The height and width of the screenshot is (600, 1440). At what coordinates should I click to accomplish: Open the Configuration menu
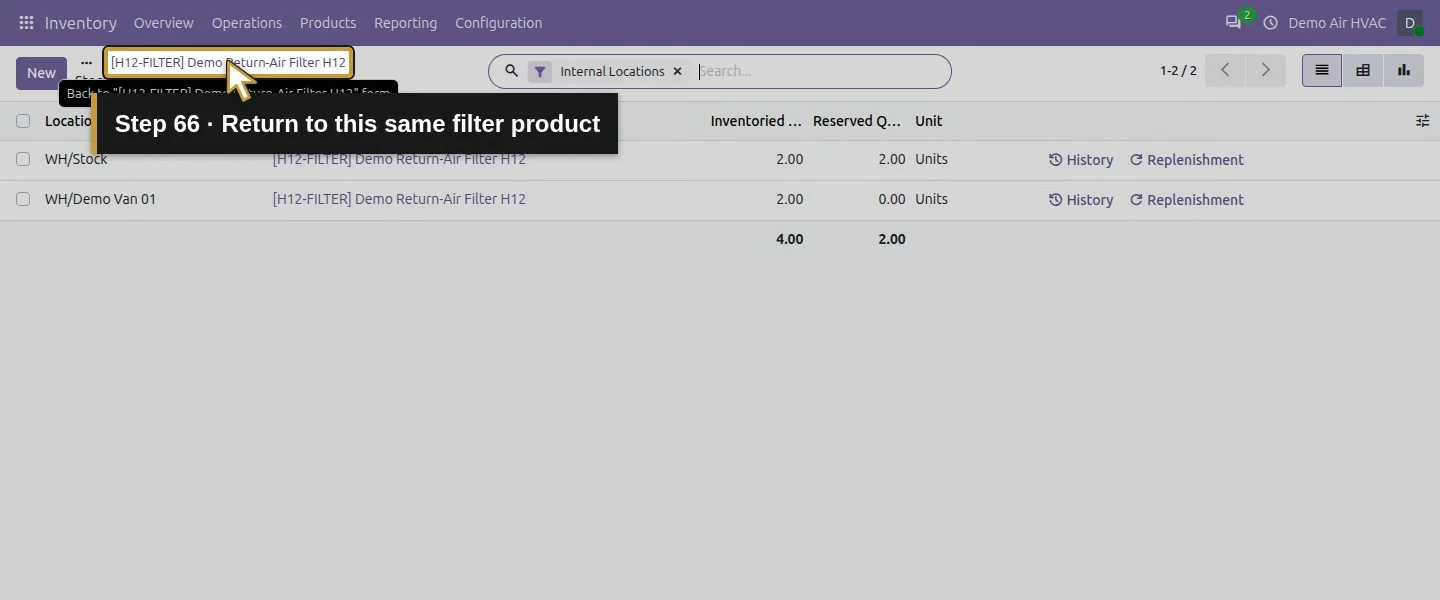point(499,22)
